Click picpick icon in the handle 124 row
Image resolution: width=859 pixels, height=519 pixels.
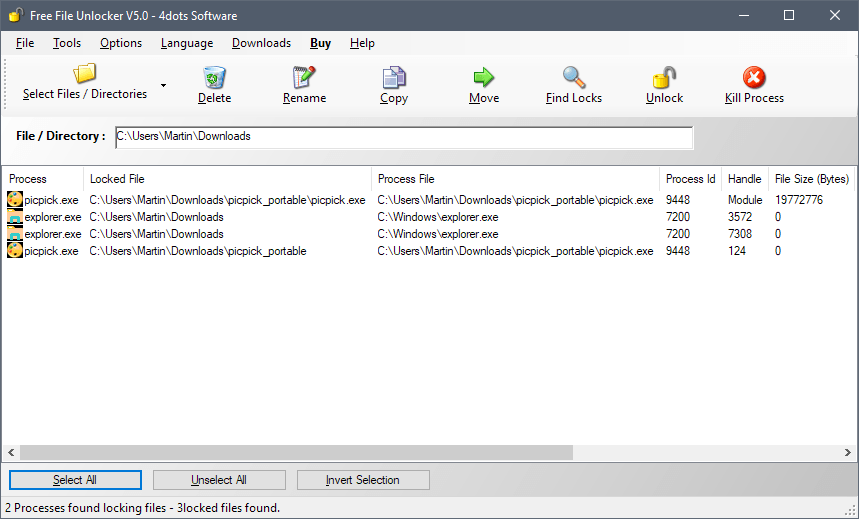[x=15, y=251]
